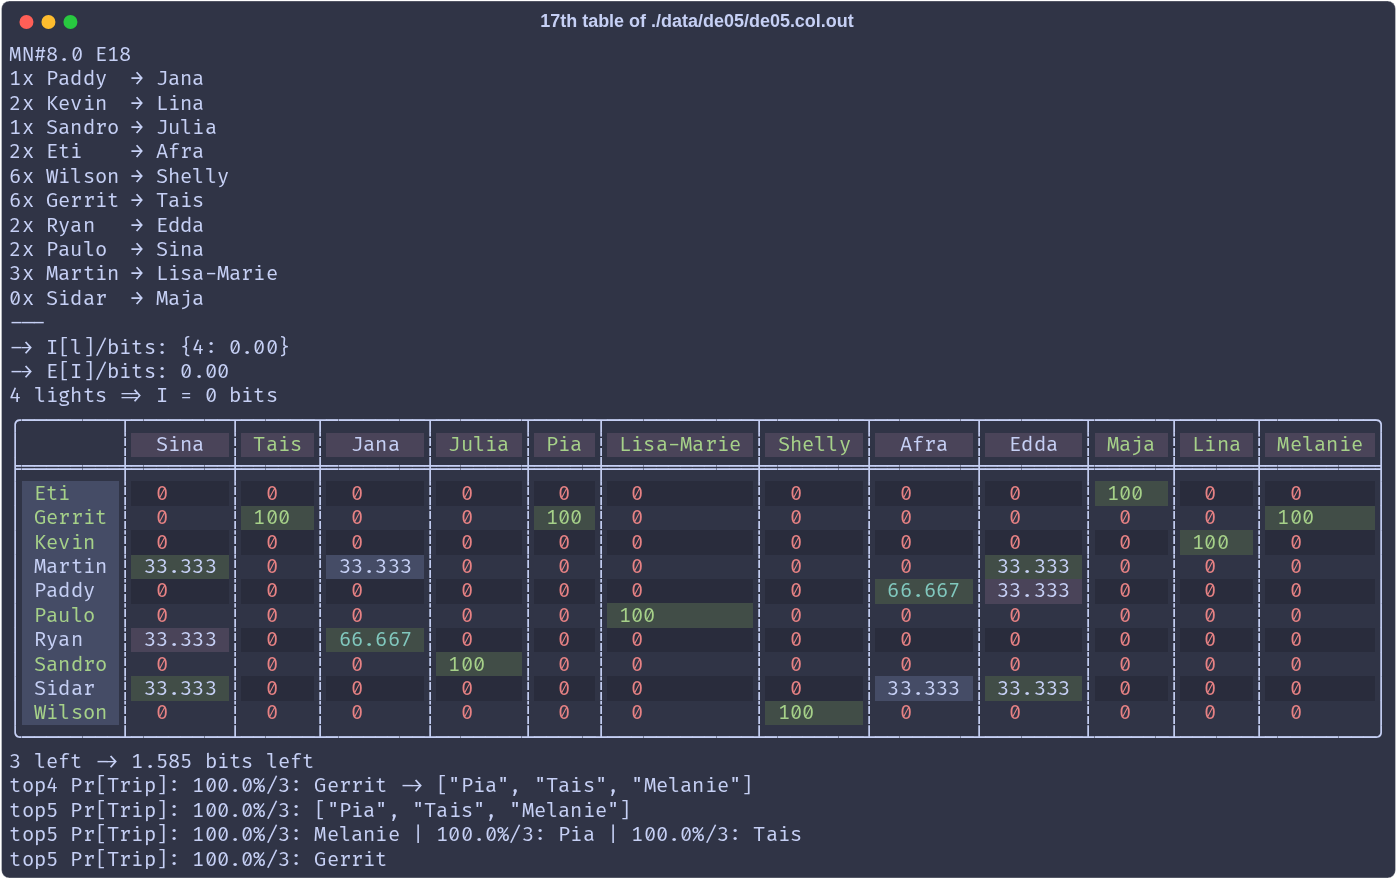Click the line '1x Sandro → Julia'

coord(113,127)
